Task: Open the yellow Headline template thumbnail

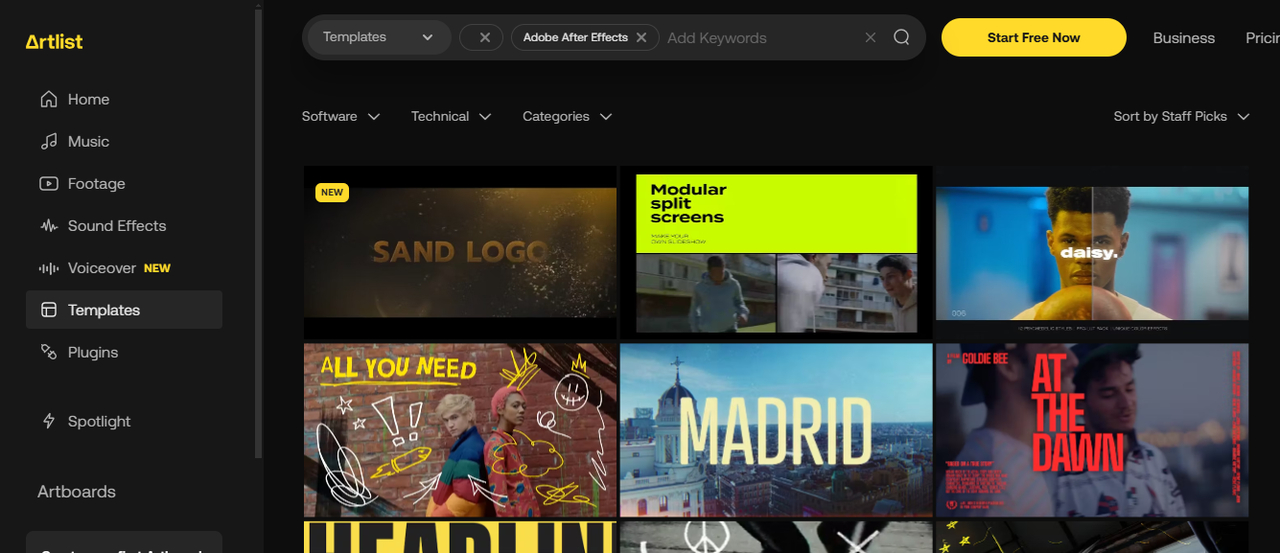Action: coord(460,537)
